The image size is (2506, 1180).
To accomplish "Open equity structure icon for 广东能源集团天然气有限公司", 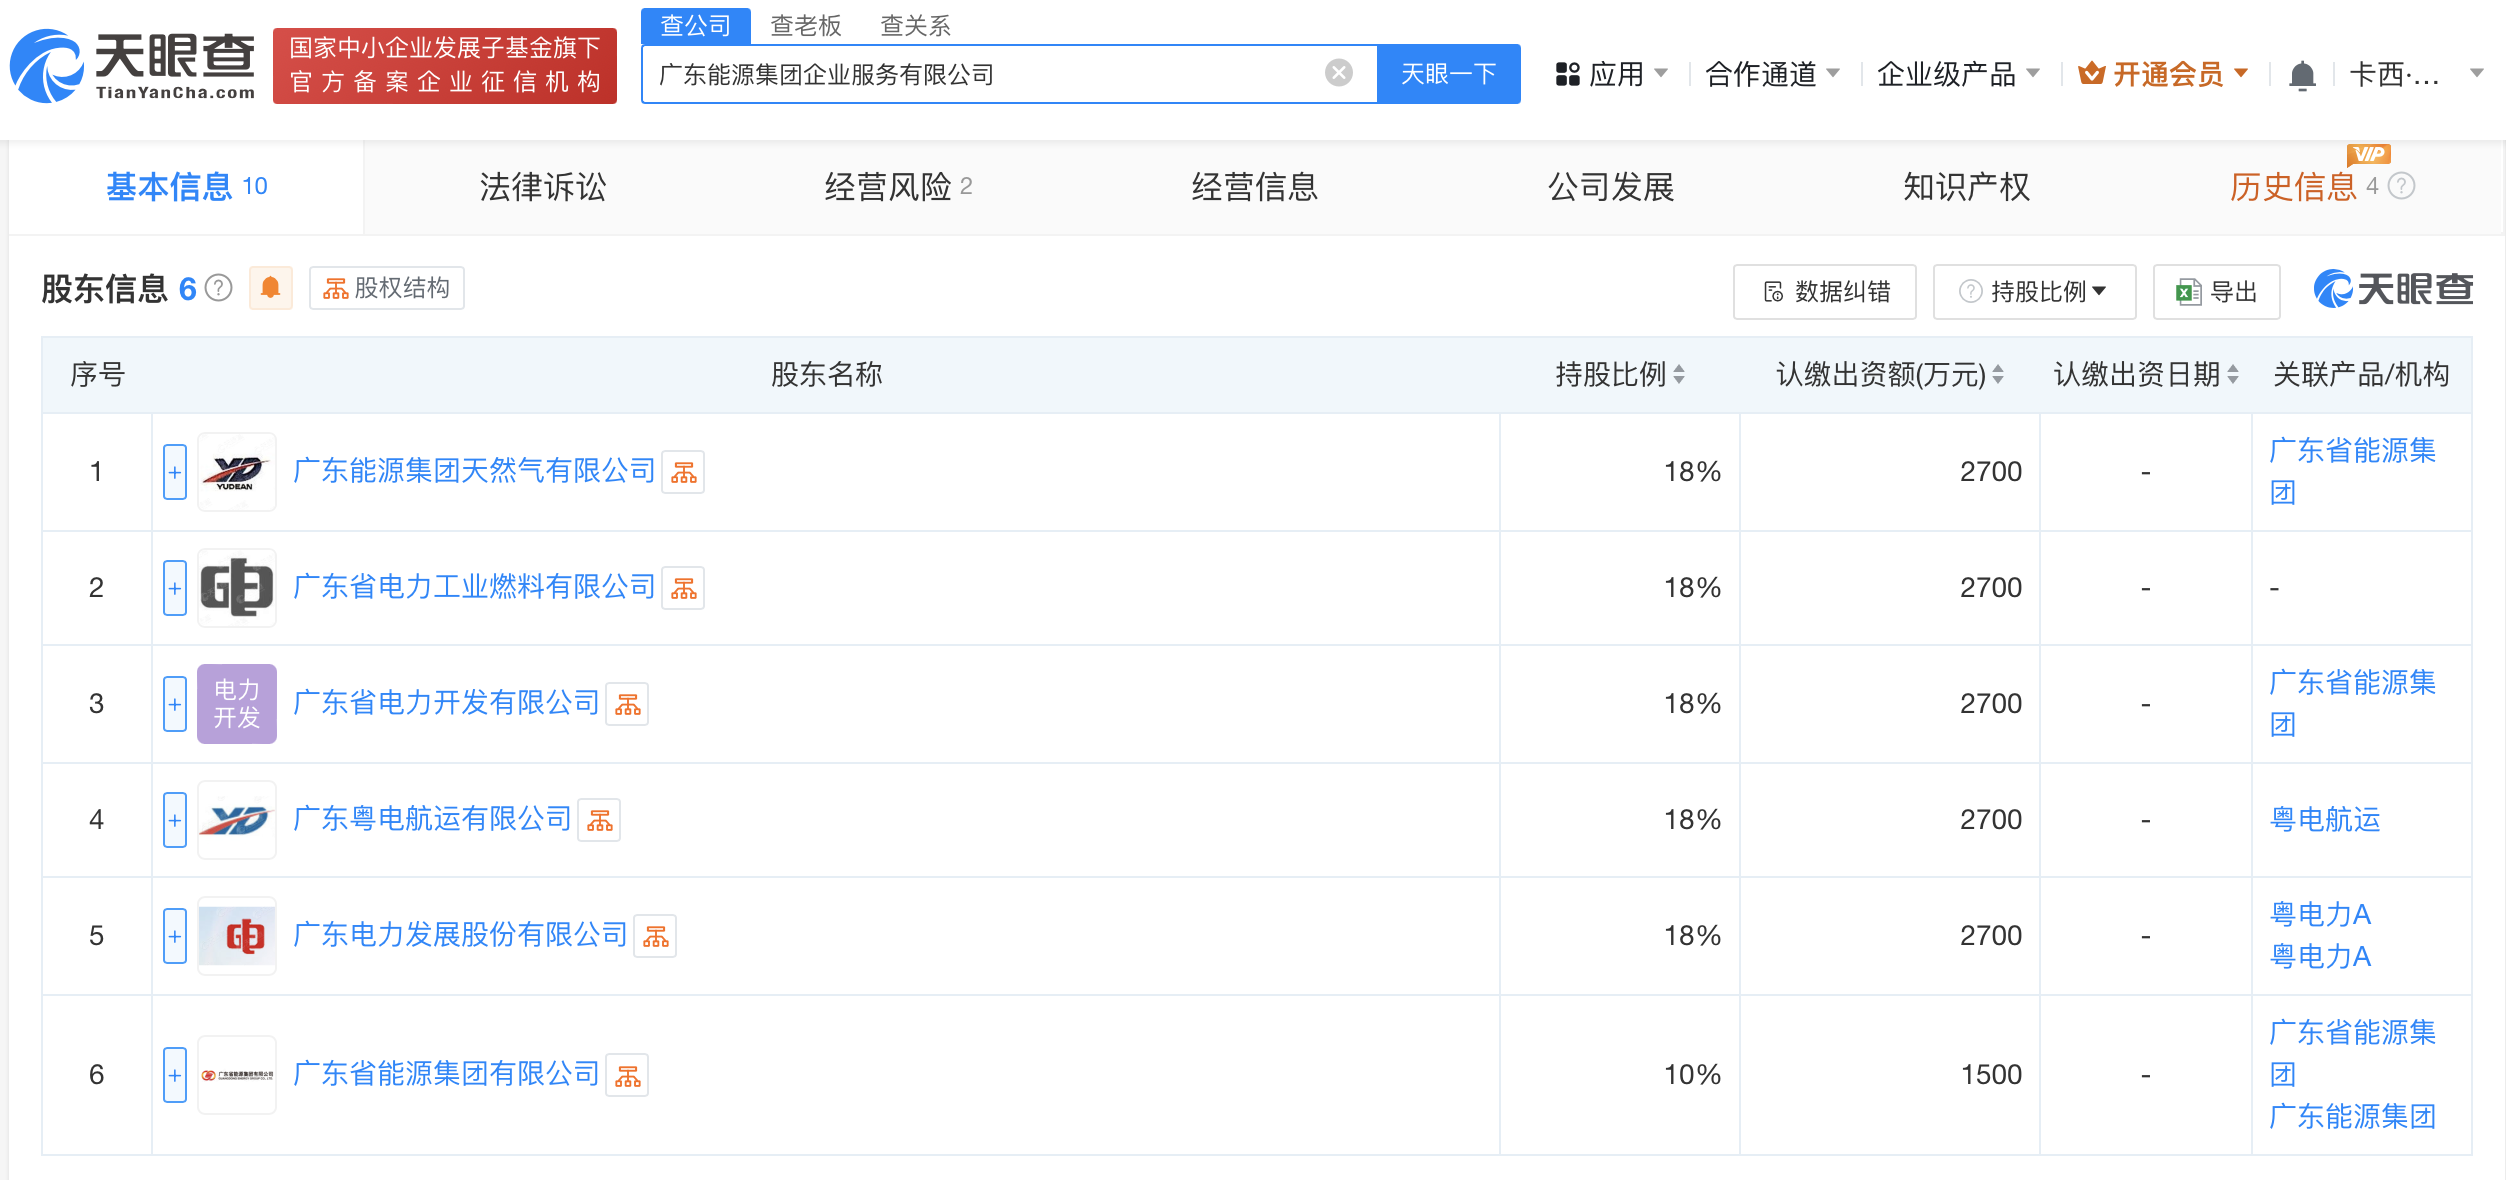I will point(684,473).
